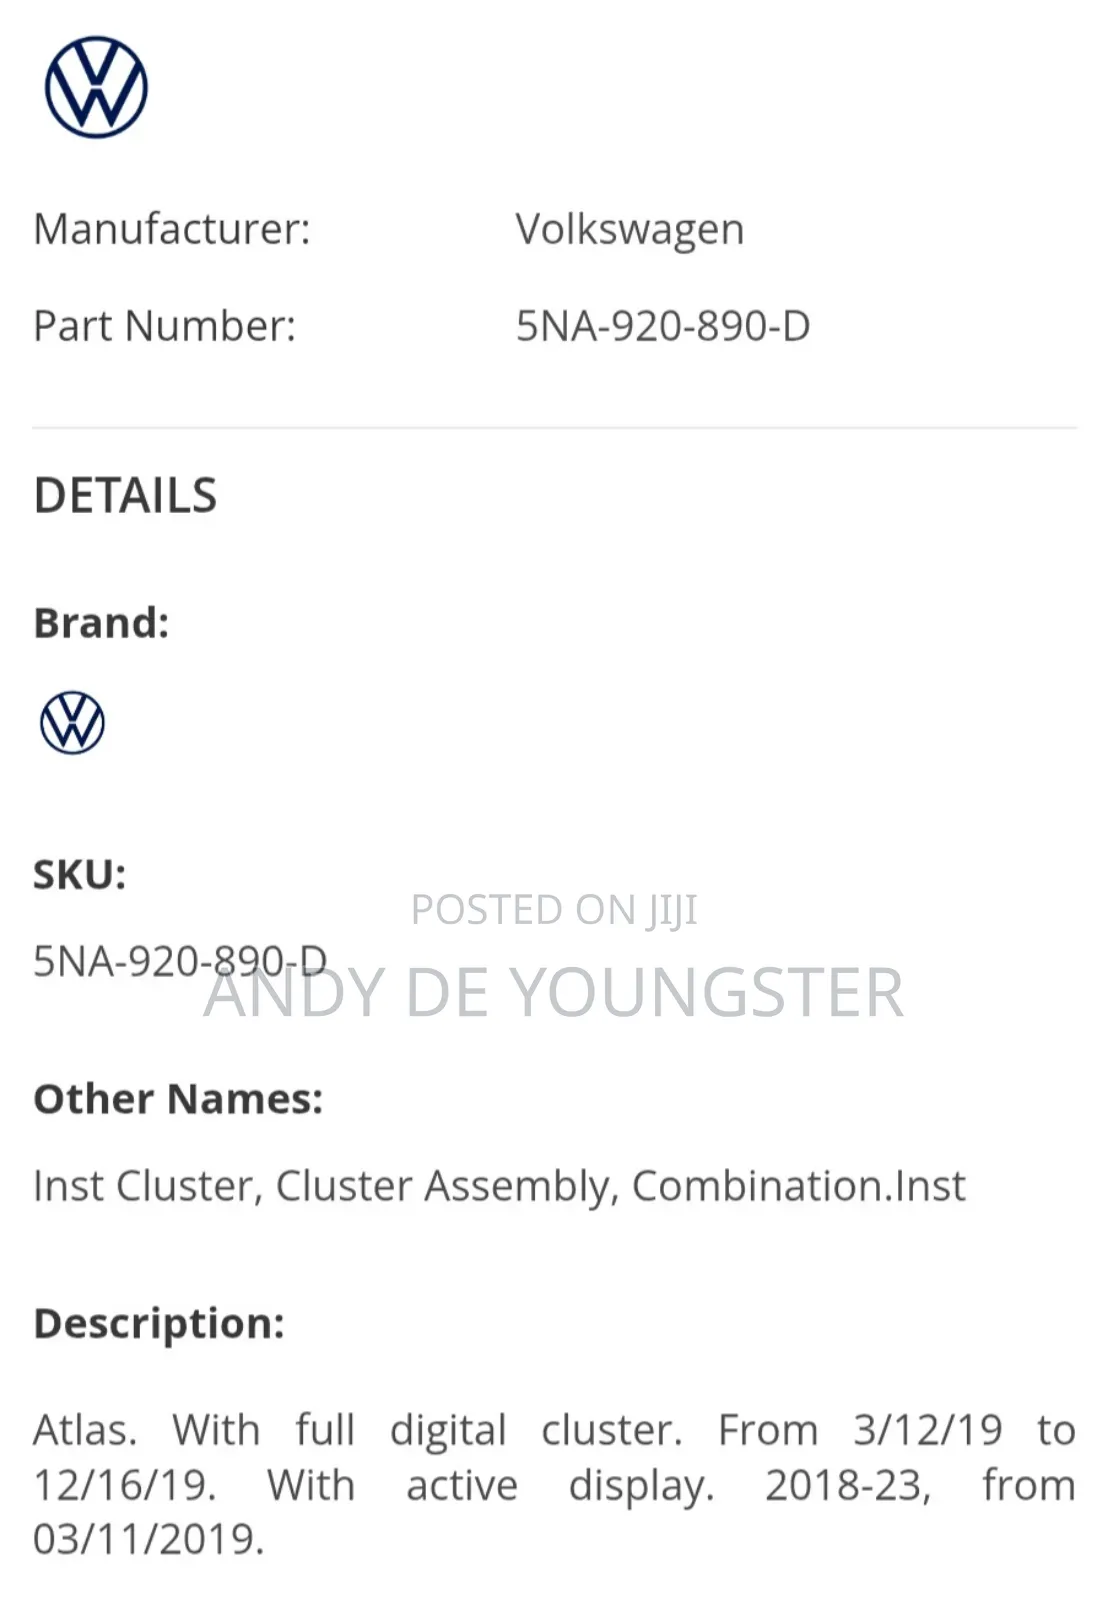Click the Atlas description first line

pos(554,1430)
